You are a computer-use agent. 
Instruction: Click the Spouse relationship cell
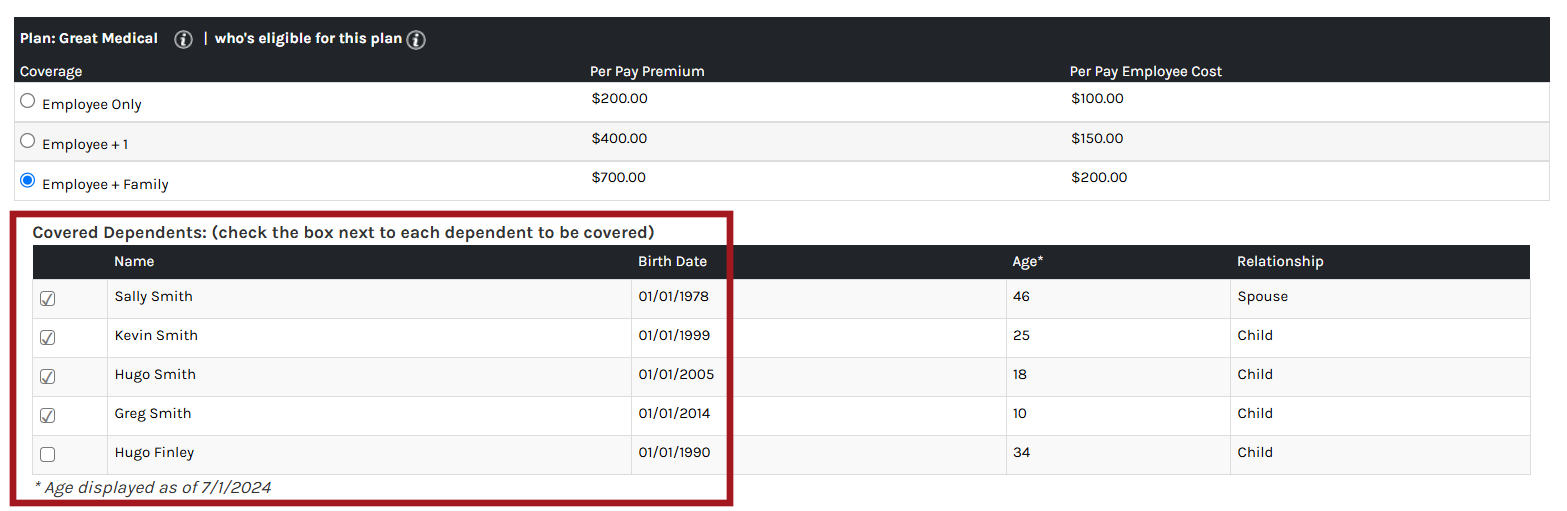[x=1262, y=297]
